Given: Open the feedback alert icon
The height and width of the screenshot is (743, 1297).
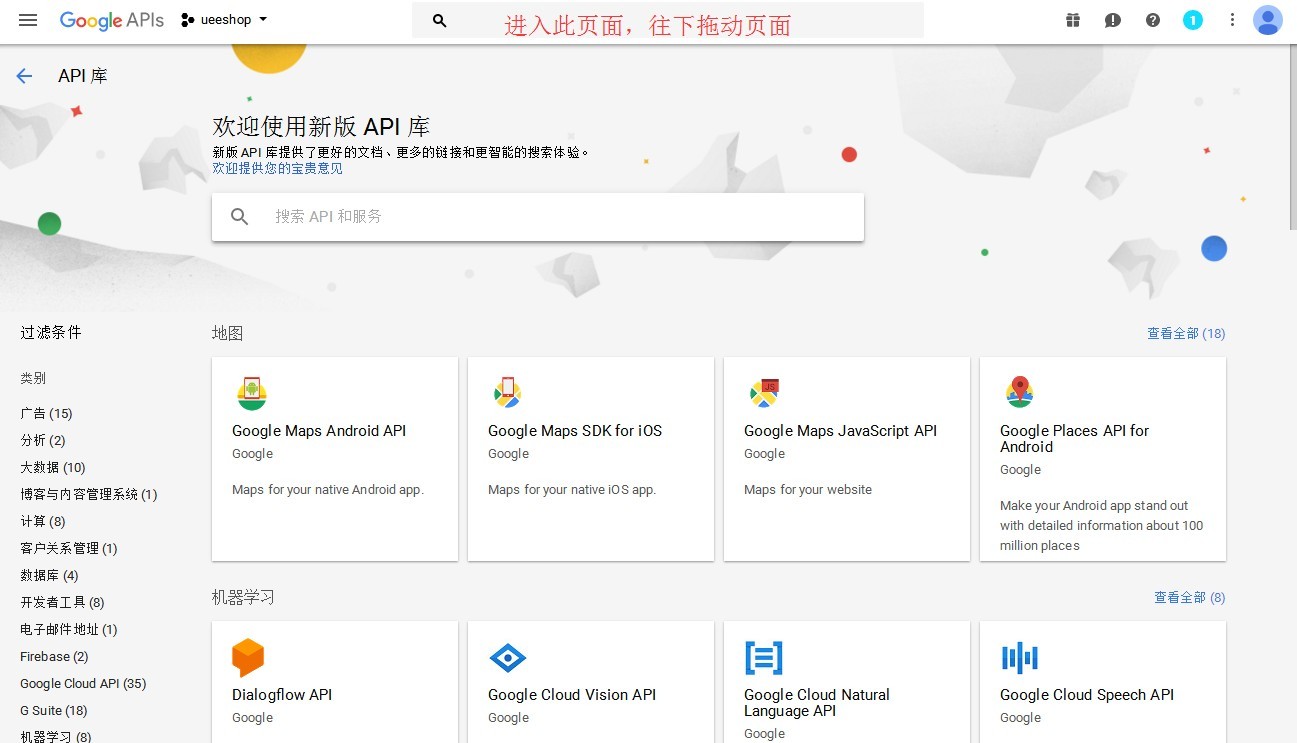Looking at the screenshot, I should point(1113,20).
